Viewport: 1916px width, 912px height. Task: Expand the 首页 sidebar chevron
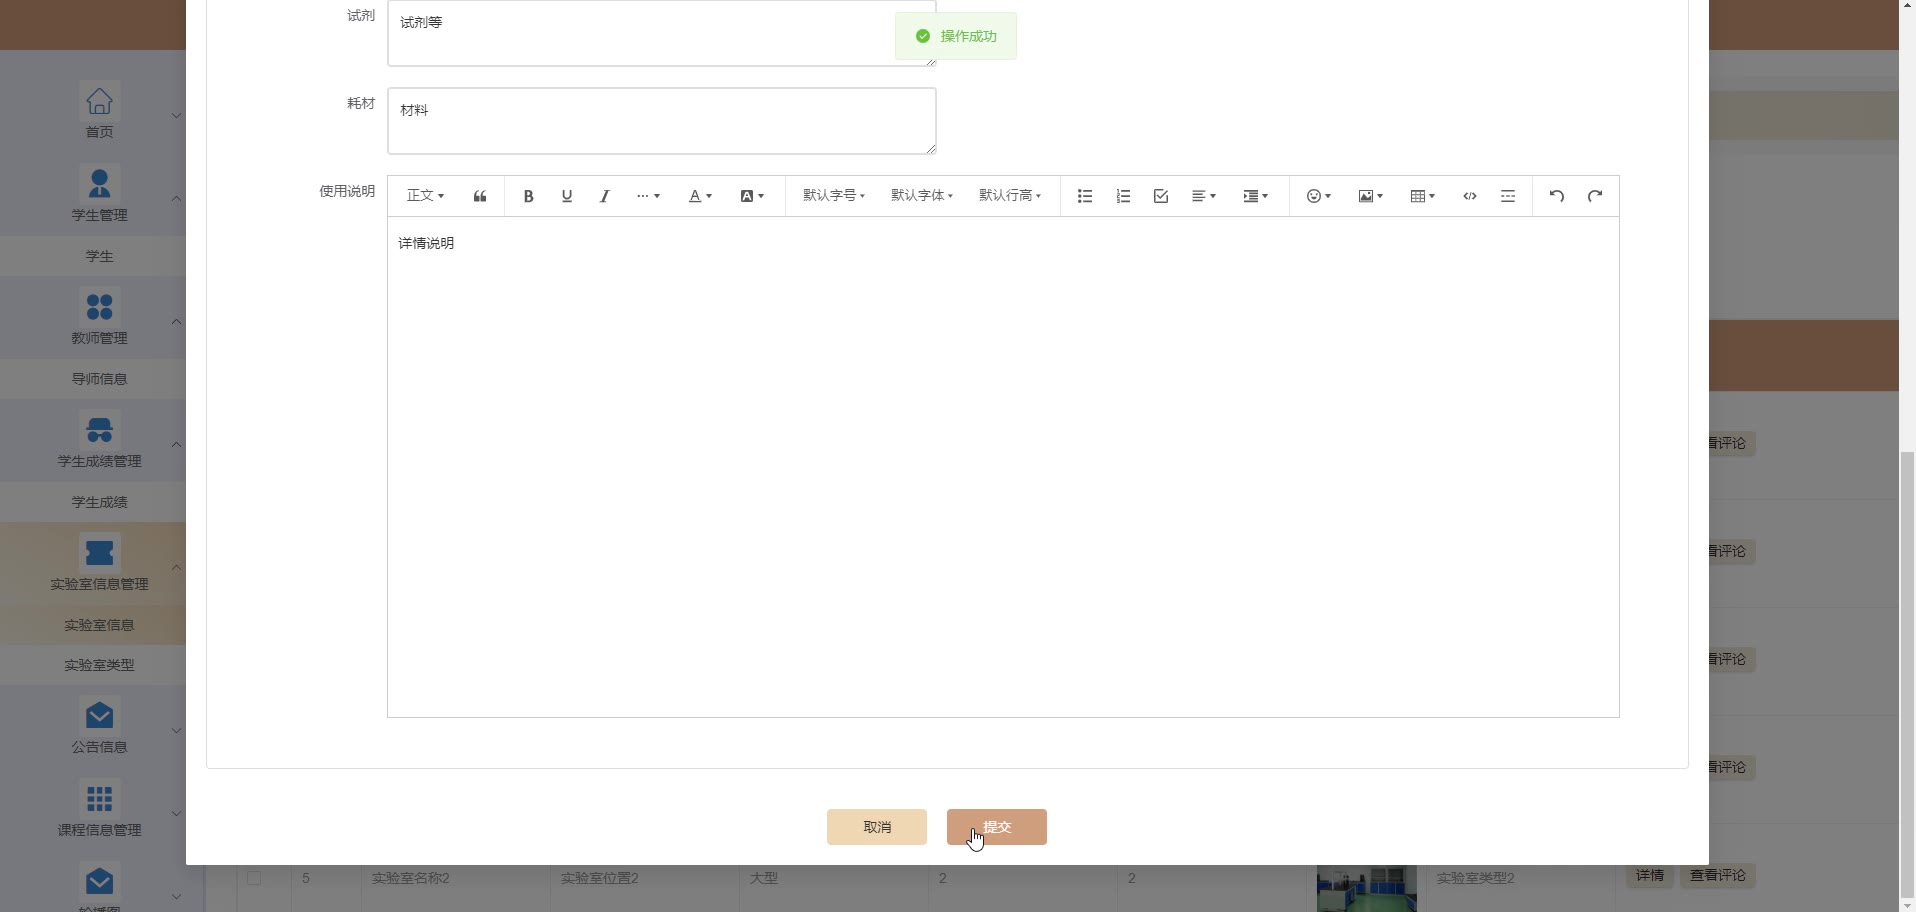click(176, 115)
